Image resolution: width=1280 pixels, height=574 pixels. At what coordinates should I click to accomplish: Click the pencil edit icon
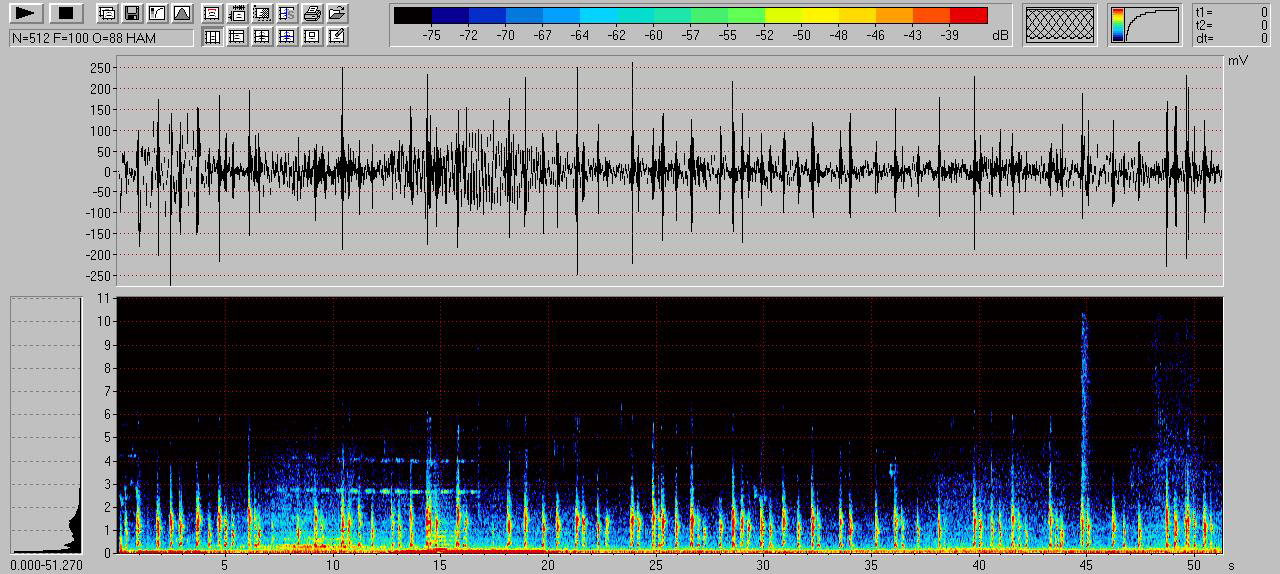pos(337,37)
